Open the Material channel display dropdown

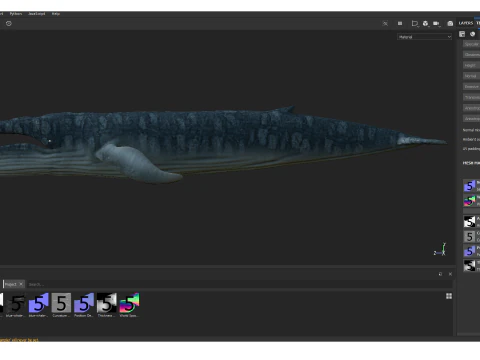click(x=425, y=37)
